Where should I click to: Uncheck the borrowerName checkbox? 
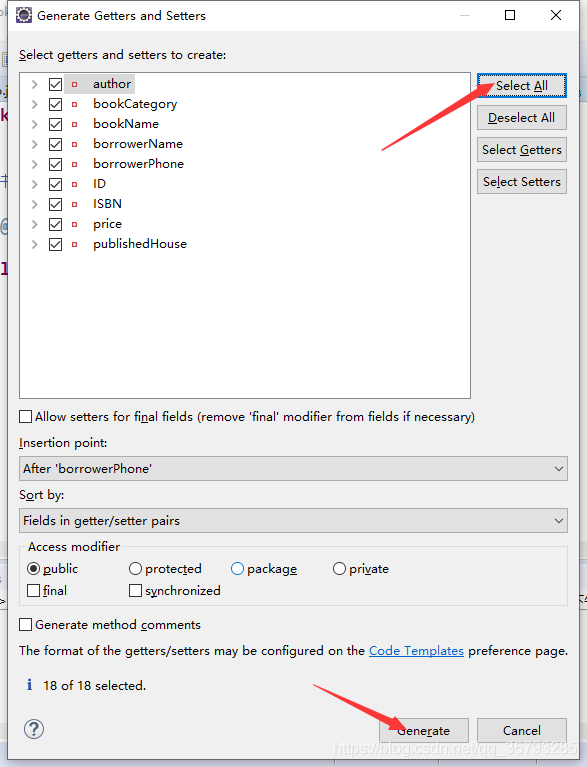[55, 144]
